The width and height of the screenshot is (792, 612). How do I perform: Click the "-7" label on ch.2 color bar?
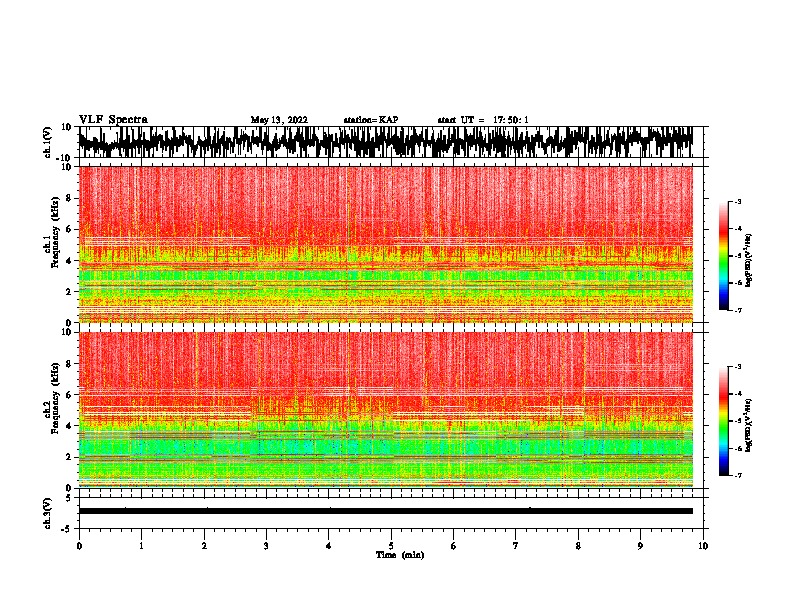(737, 476)
